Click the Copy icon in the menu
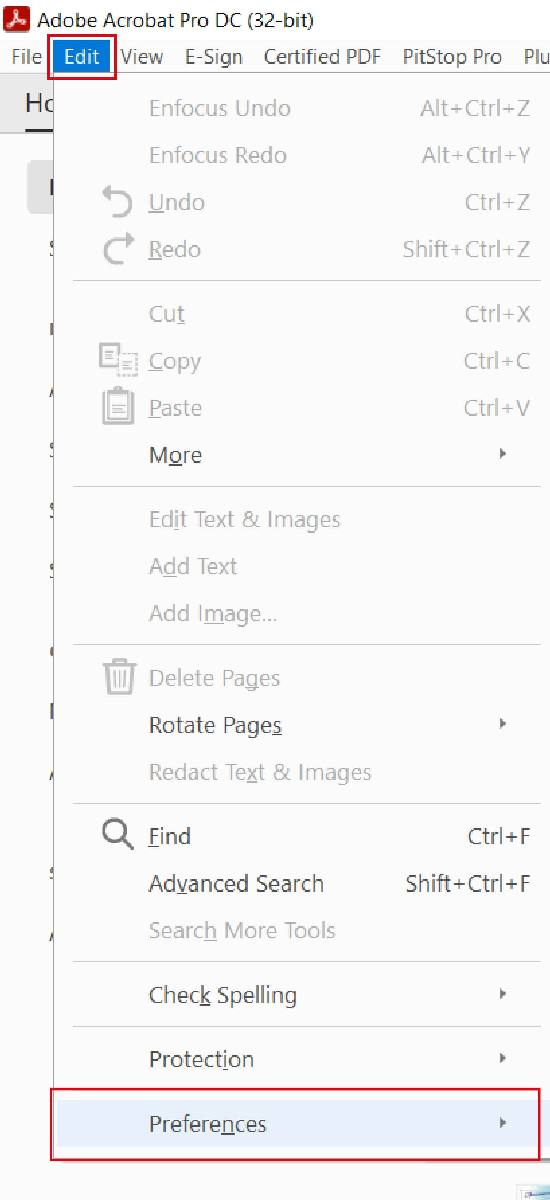 118,360
